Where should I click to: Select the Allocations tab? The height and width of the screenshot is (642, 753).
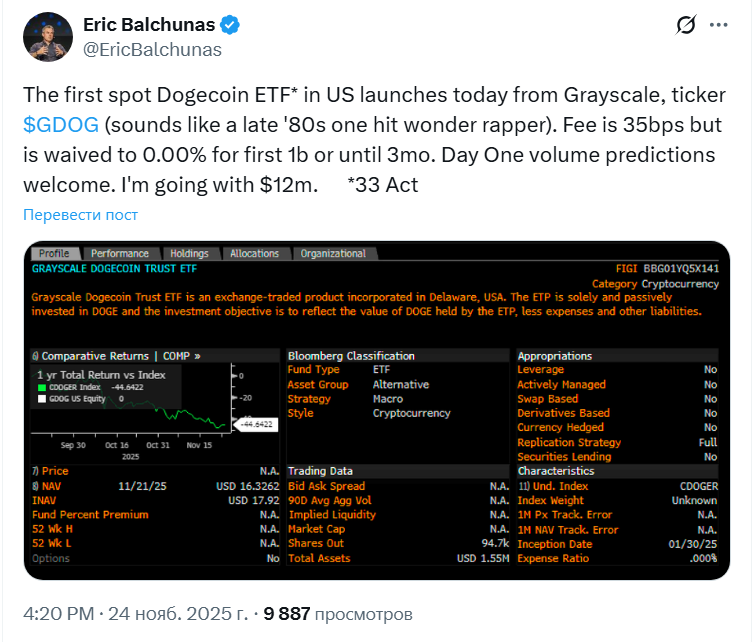point(255,254)
